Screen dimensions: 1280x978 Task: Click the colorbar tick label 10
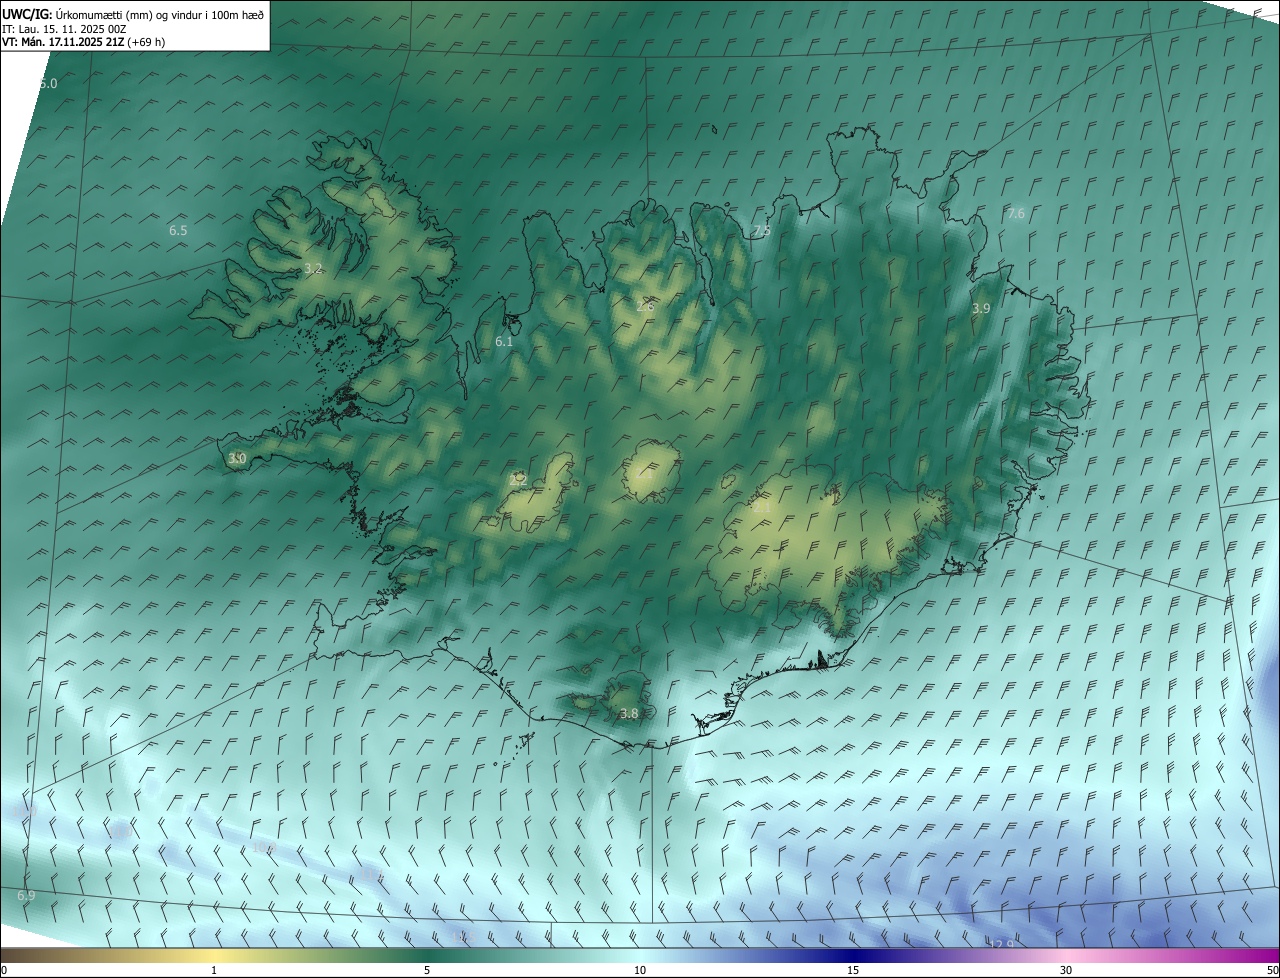640,970
